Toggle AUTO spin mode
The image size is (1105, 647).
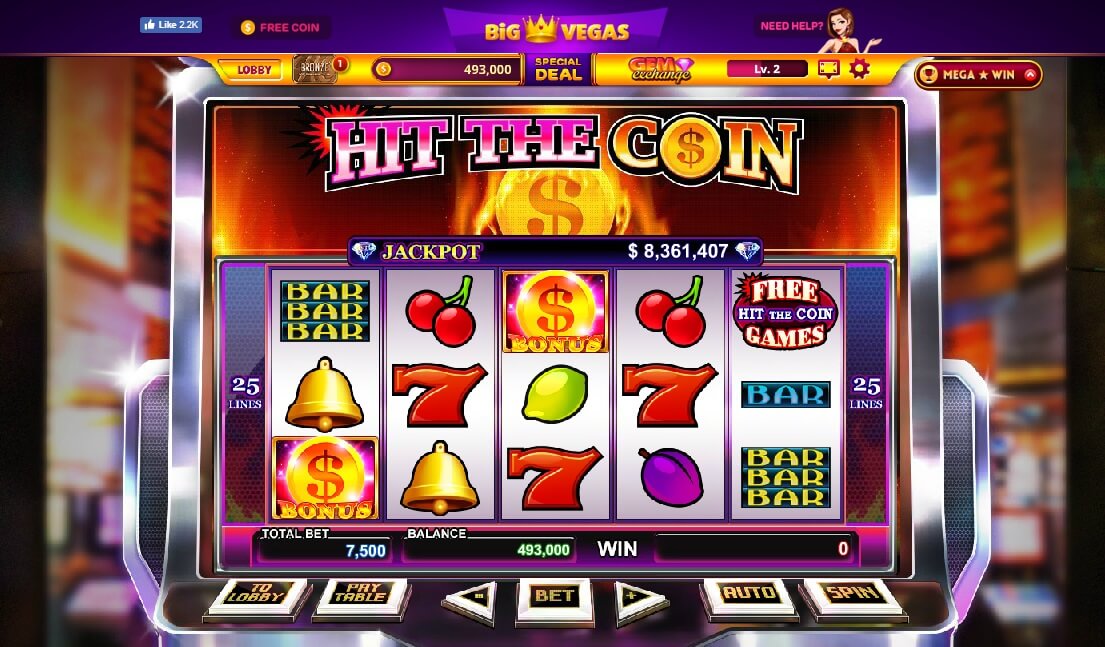[750, 597]
